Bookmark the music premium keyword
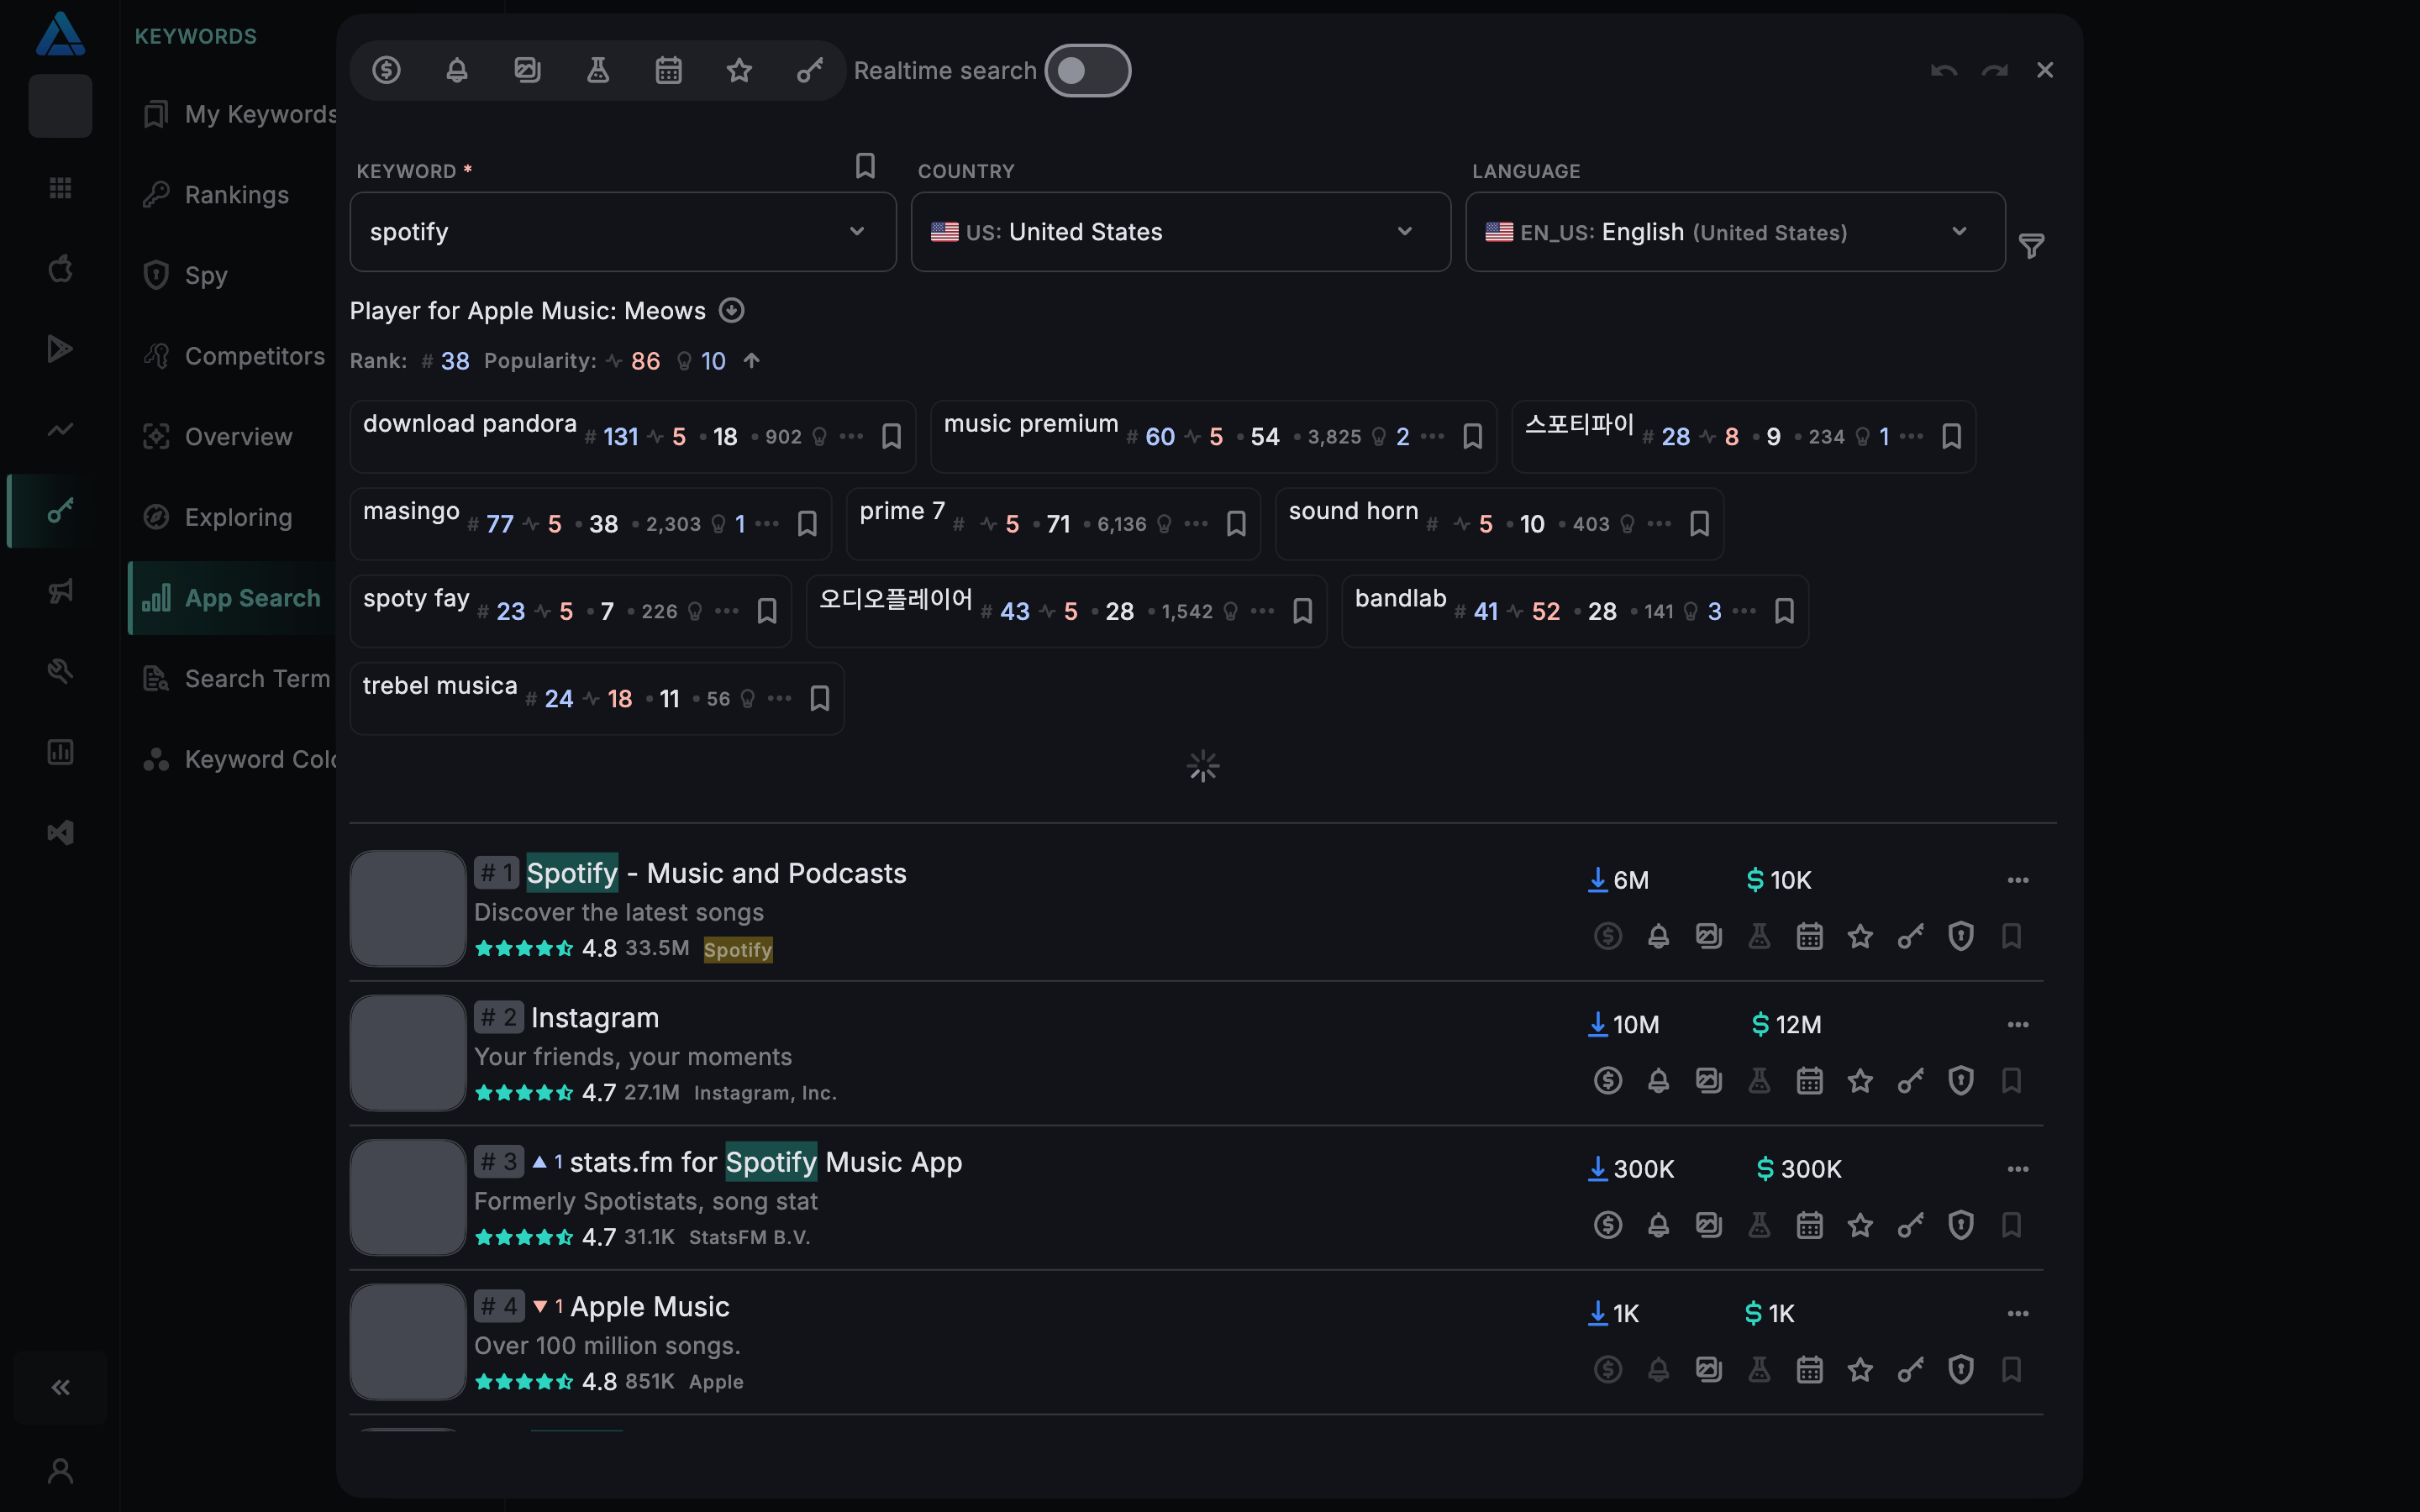The image size is (2420, 1512). pos(1472,437)
